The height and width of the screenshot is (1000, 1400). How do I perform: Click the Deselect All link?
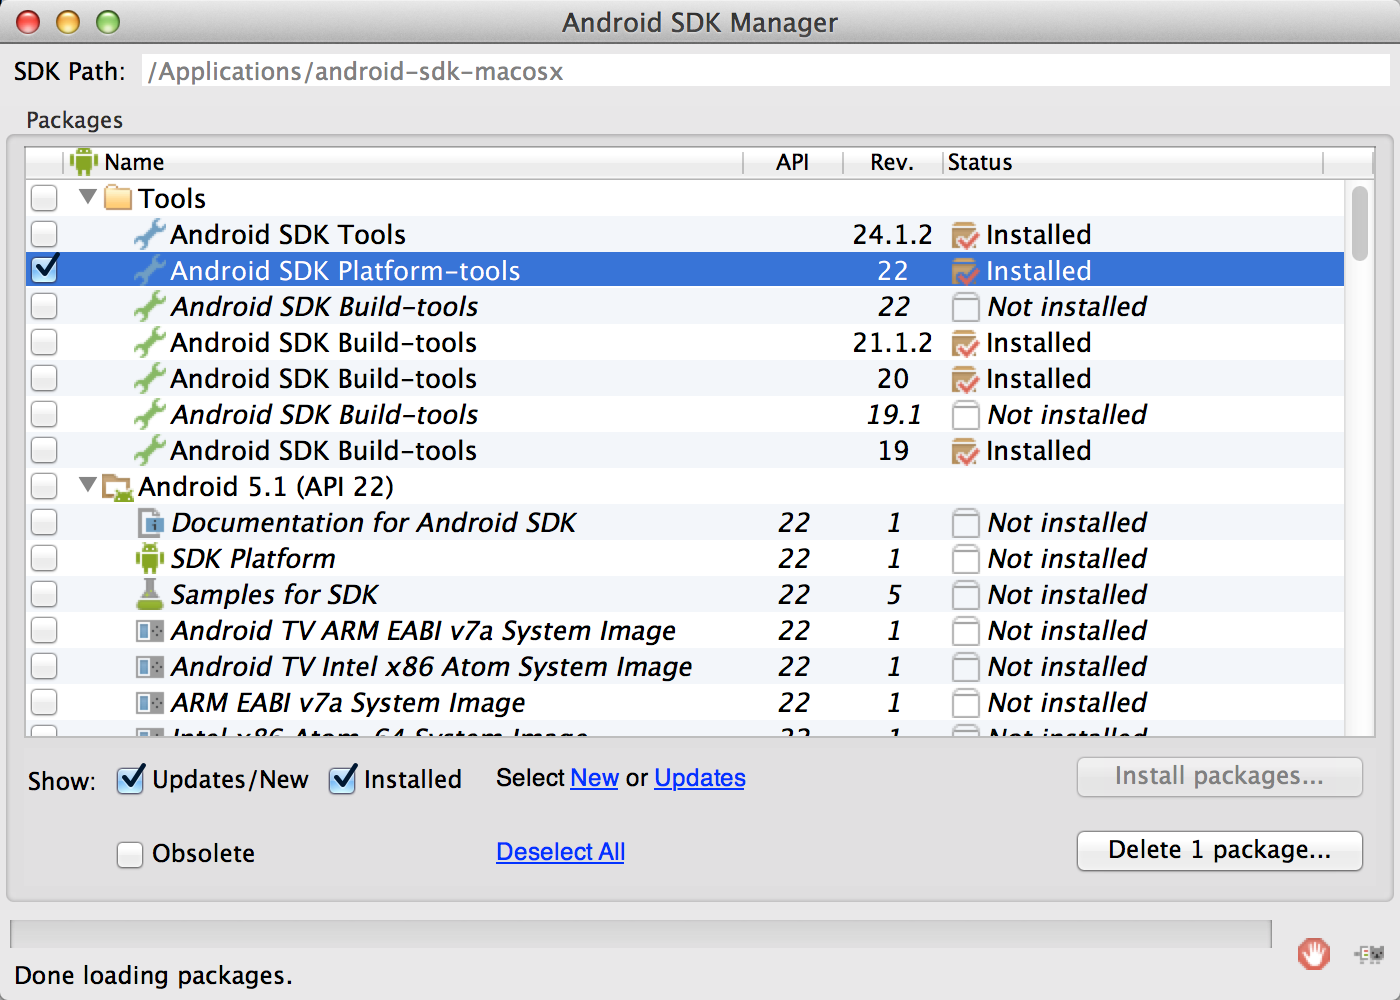560,852
